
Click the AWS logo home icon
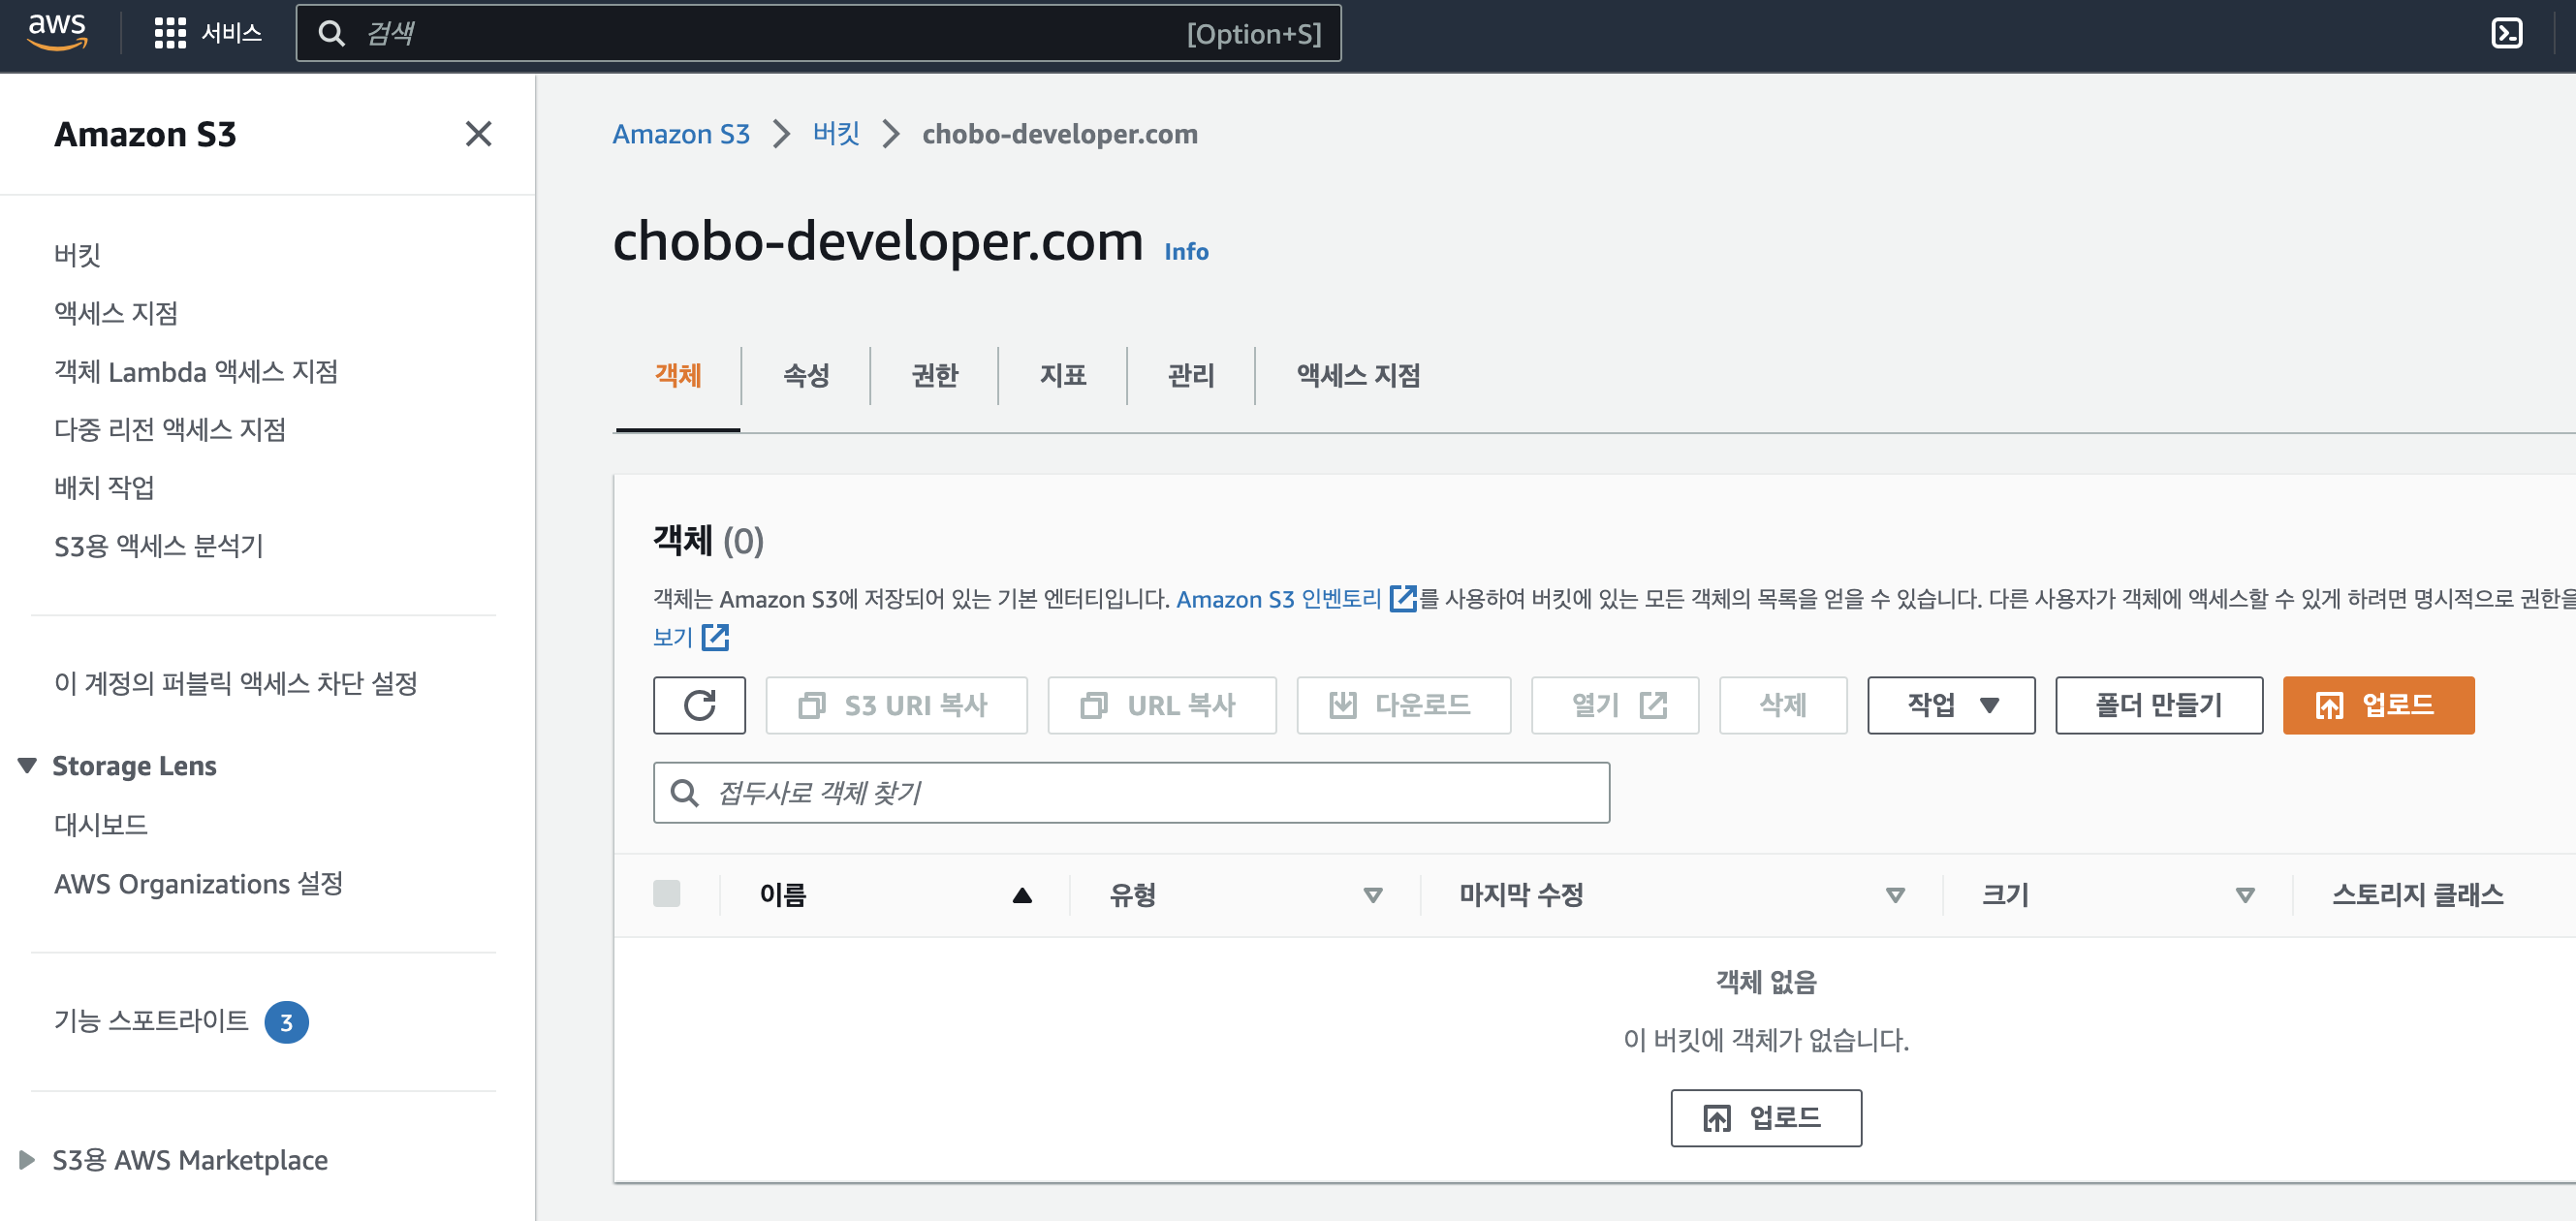tap(57, 32)
